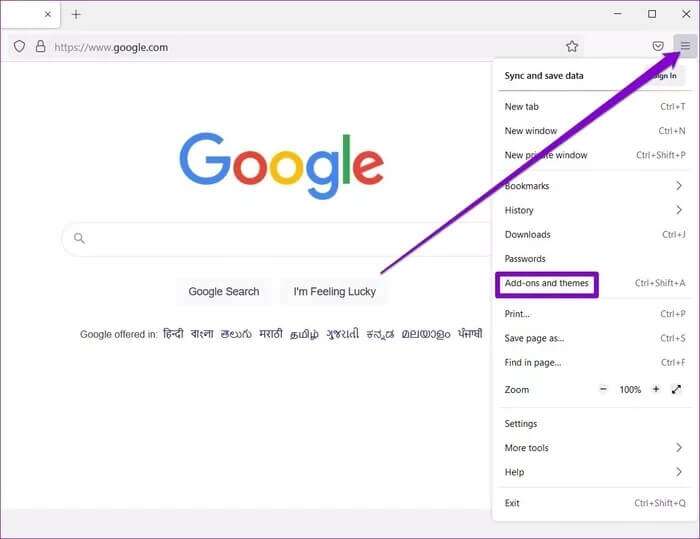Screen dimensions: 700x539
Task: Switch Google to मराठी language
Action: point(271,334)
